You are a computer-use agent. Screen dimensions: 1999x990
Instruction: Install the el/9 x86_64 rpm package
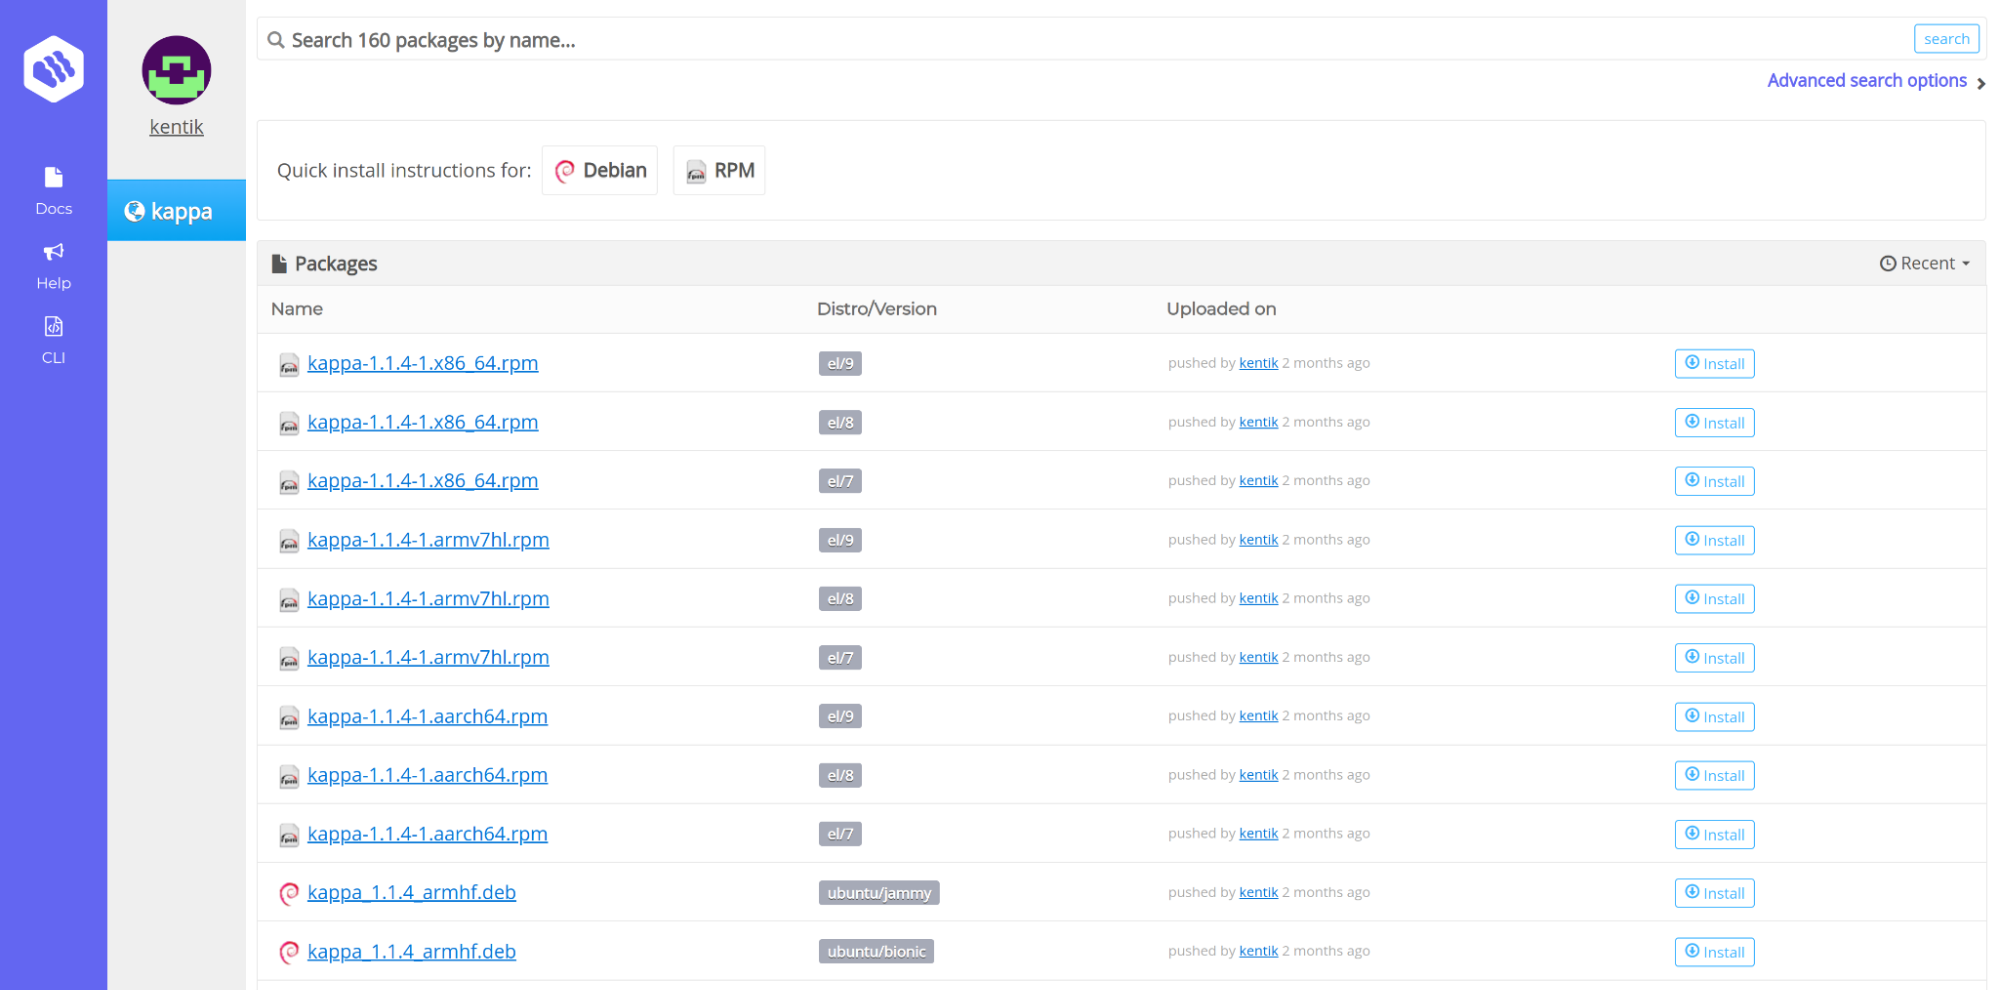pyautogui.click(x=1714, y=363)
